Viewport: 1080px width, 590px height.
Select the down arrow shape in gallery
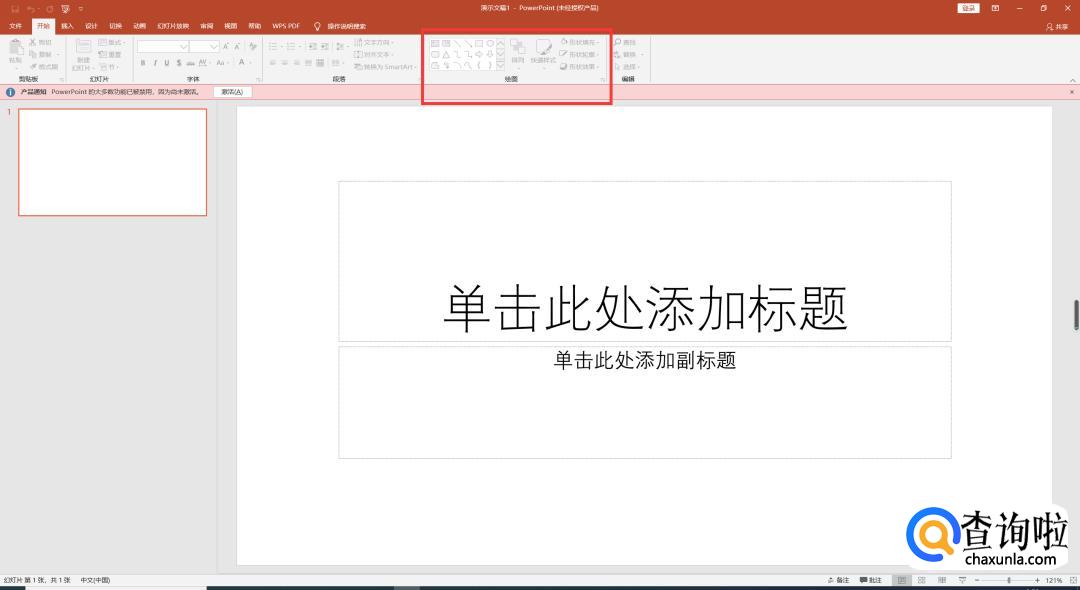pyautogui.click(x=490, y=54)
